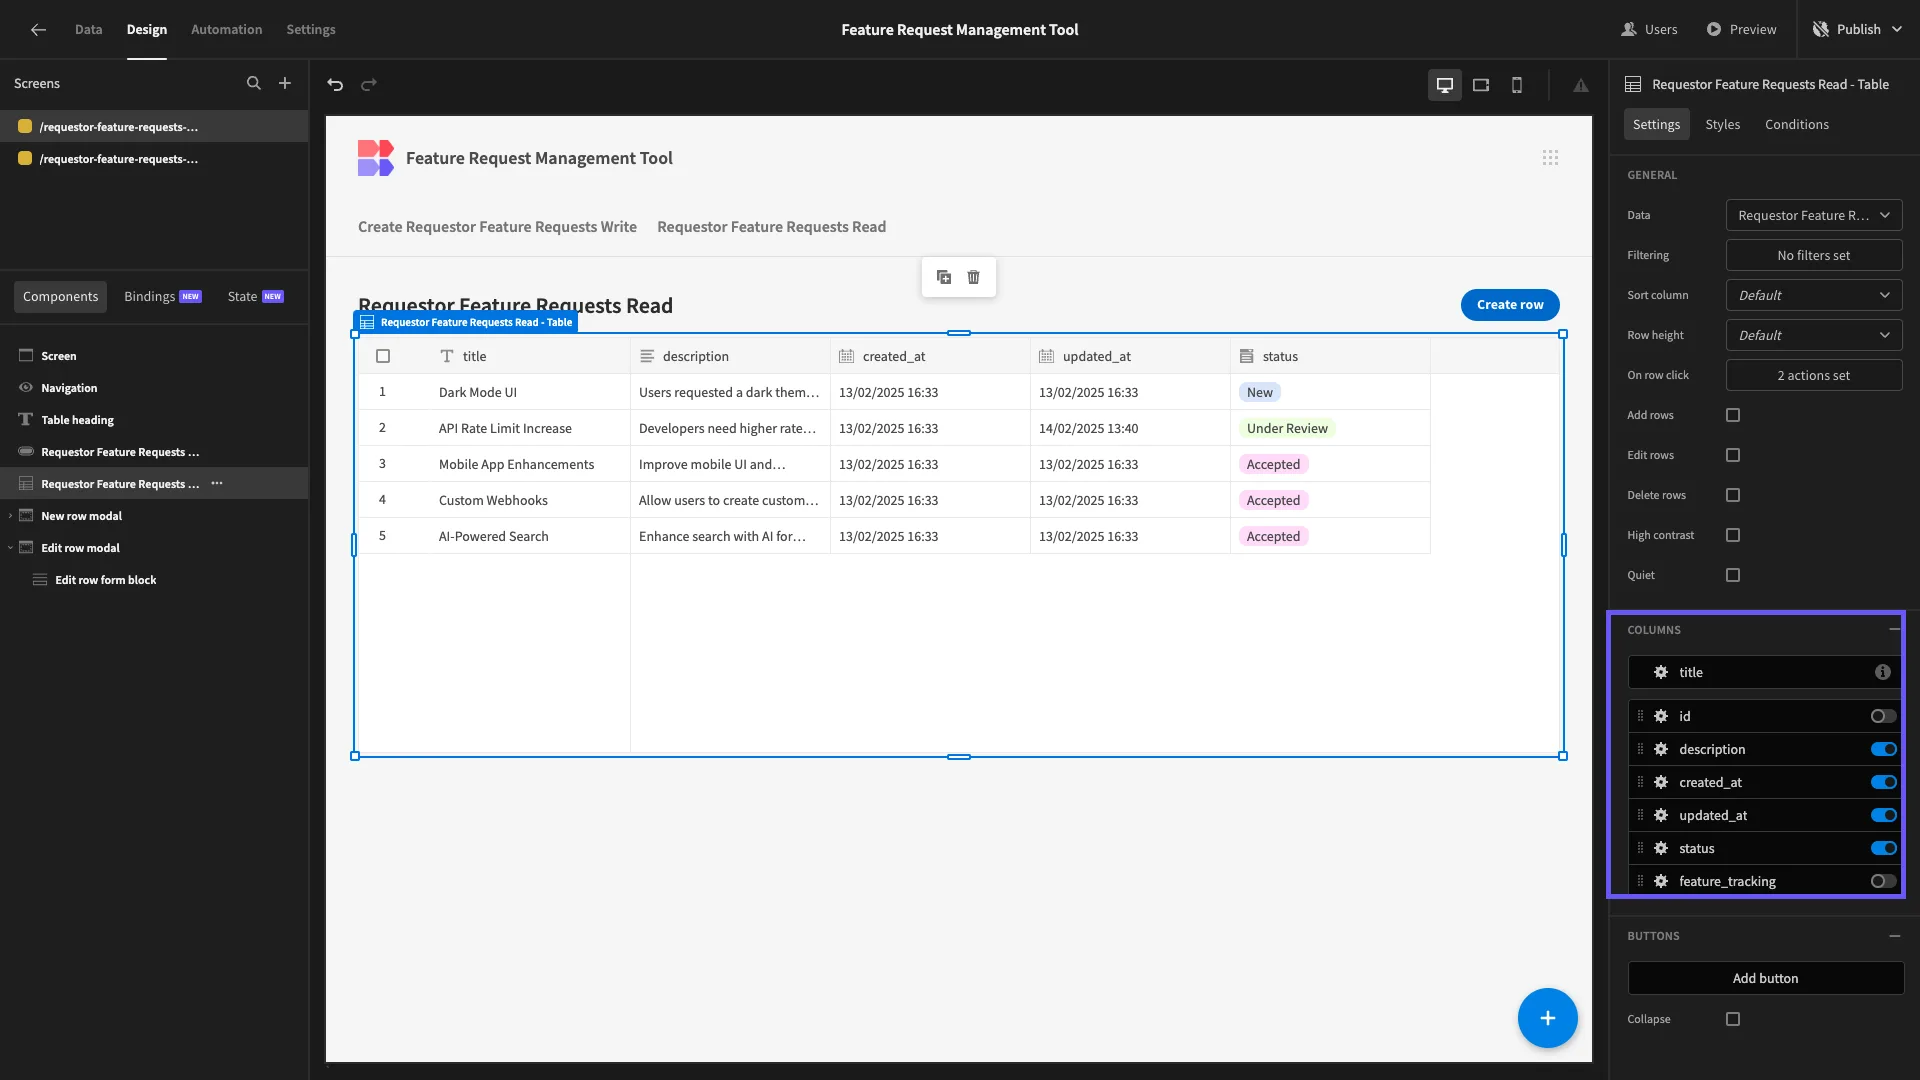This screenshot has width=1920, height=1080.
Task: Open the top Settings tab
Action: [311, 29]
